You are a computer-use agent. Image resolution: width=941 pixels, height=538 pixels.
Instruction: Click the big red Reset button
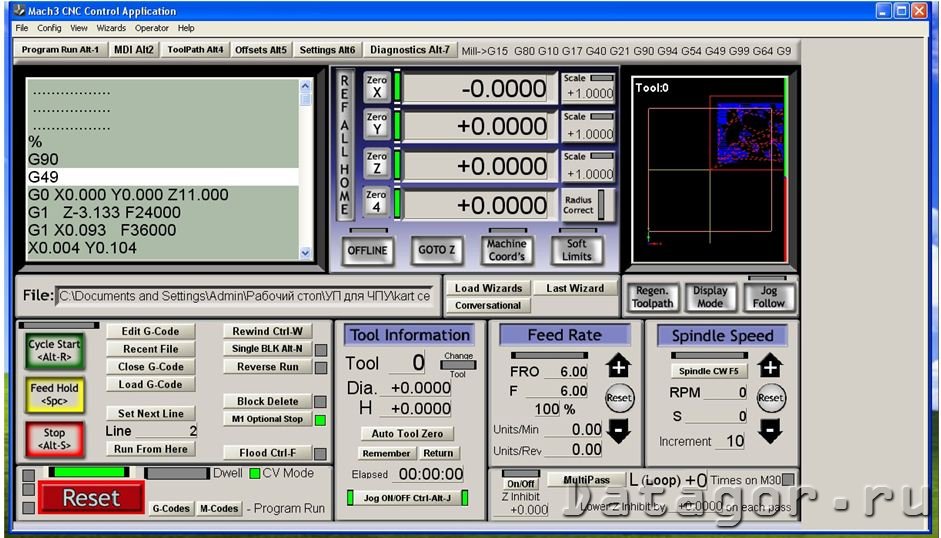[x=91, y=498]
